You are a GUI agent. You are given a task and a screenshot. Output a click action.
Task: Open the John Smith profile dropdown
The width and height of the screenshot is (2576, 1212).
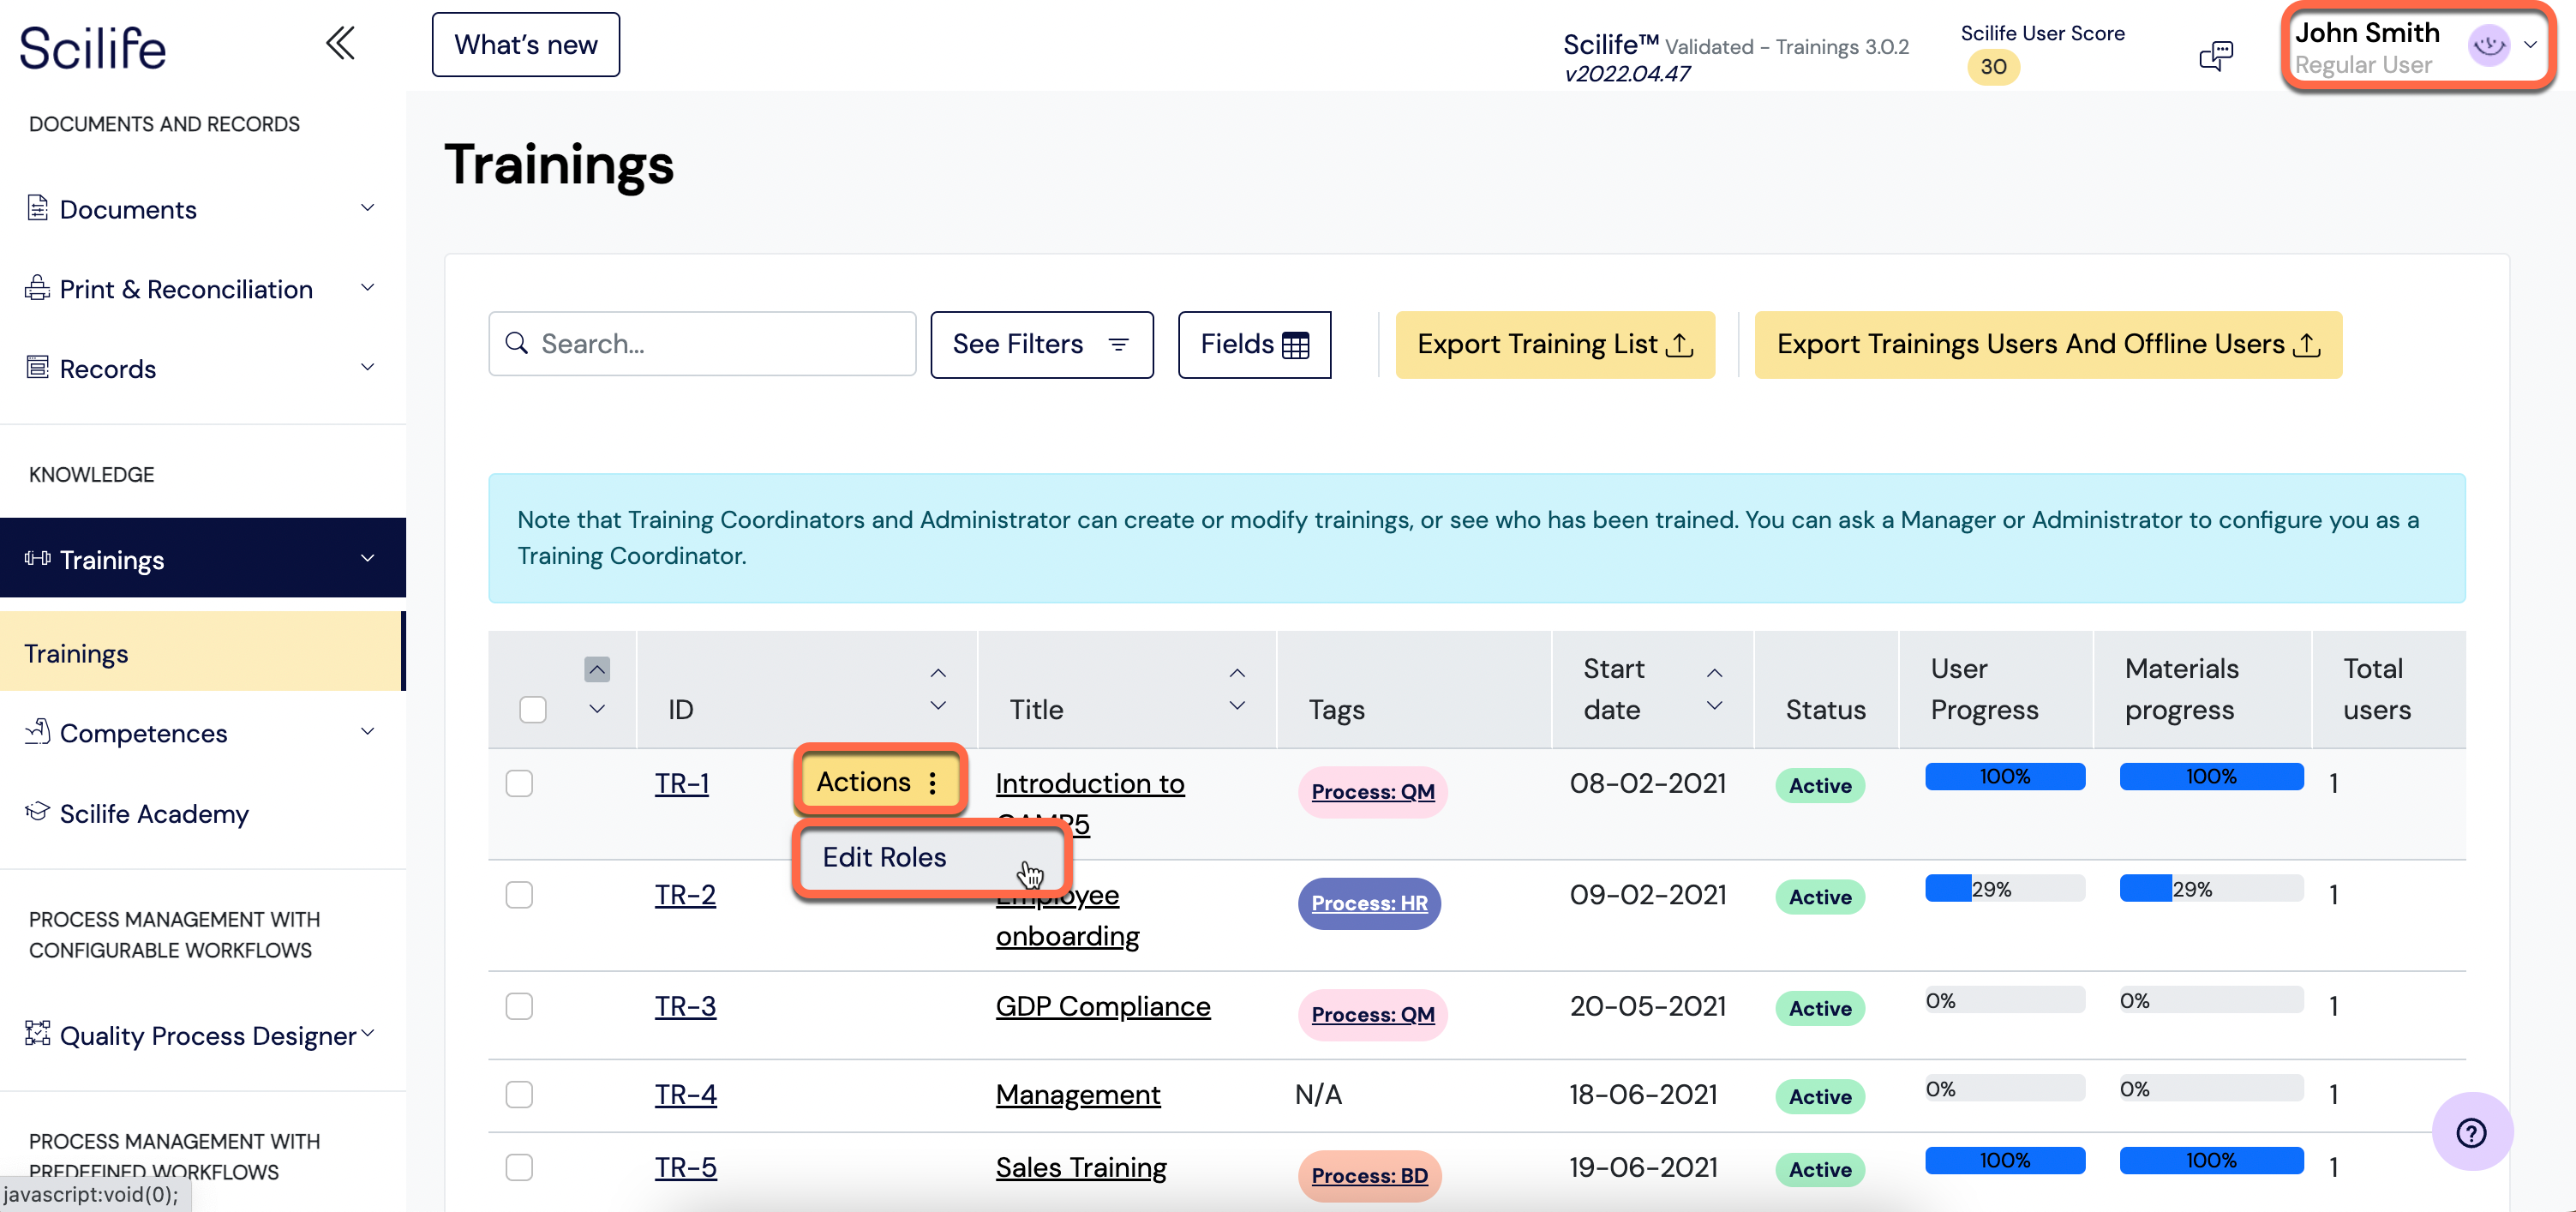pyautogui.click(x=2531, y=45)
